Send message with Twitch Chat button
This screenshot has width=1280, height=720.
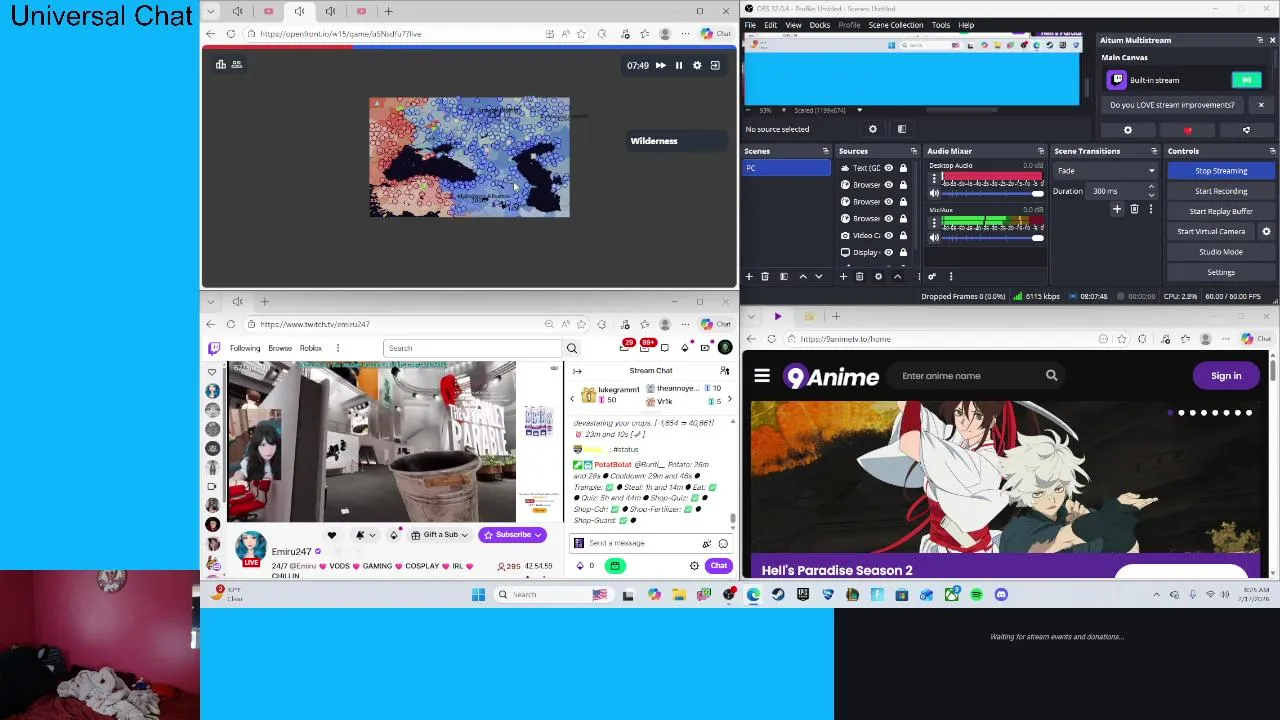click(719, 566)
